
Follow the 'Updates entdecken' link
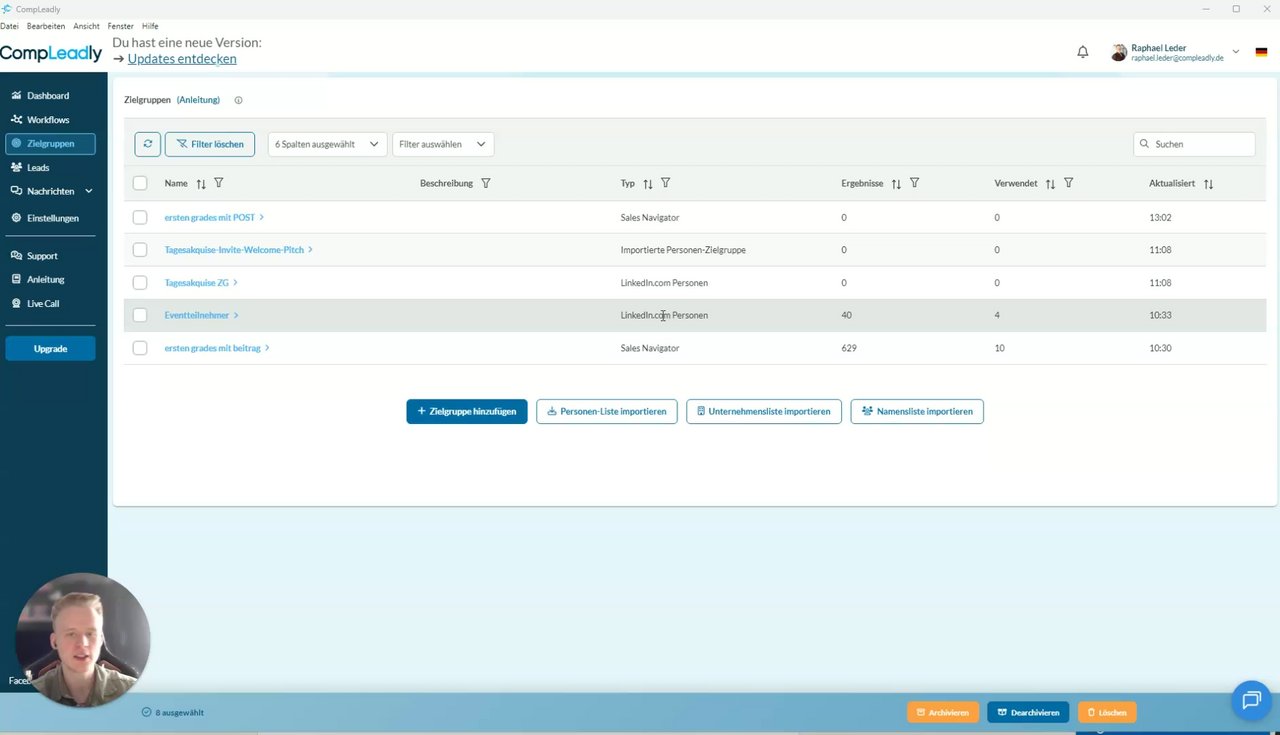click(x=182, y=59)
